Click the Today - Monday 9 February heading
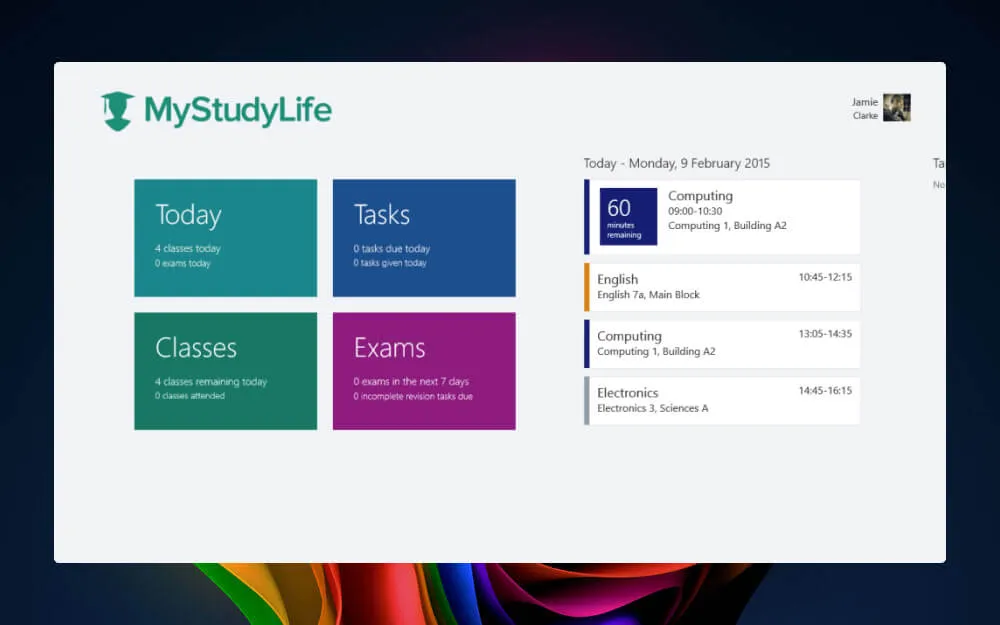This screenshot has width=1000, height=625. tap(676, 163)
